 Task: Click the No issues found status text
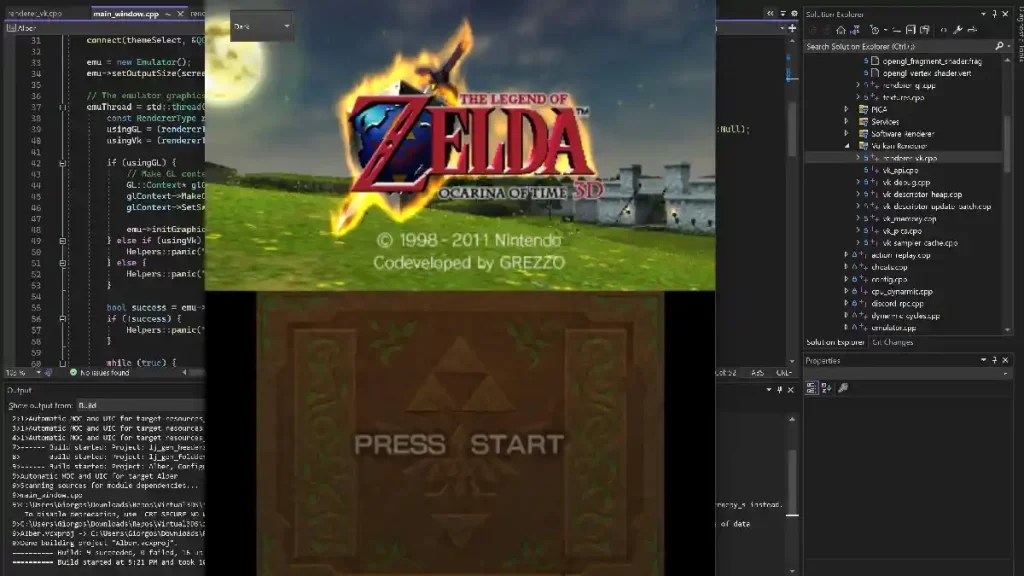(104, 373)
